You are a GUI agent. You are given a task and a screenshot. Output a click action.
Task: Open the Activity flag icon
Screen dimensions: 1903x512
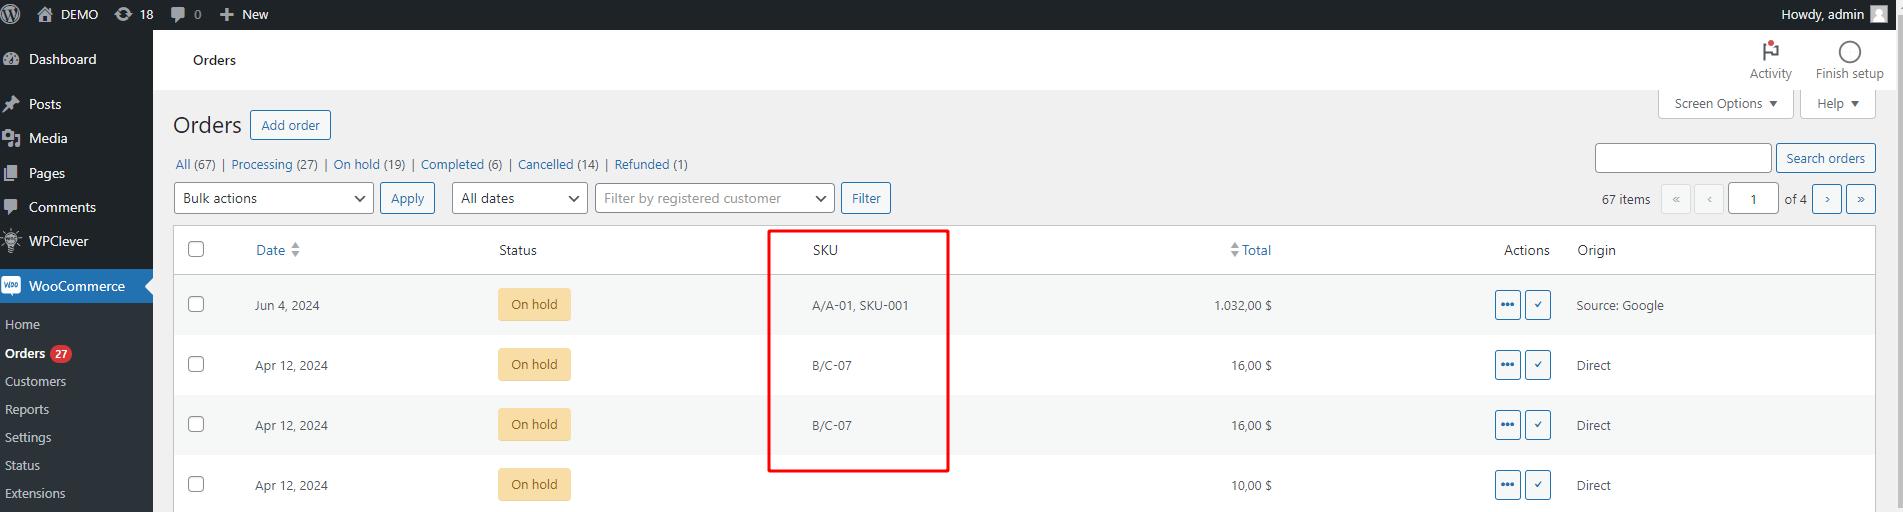pyautogui.click(x=1770, y=51)
